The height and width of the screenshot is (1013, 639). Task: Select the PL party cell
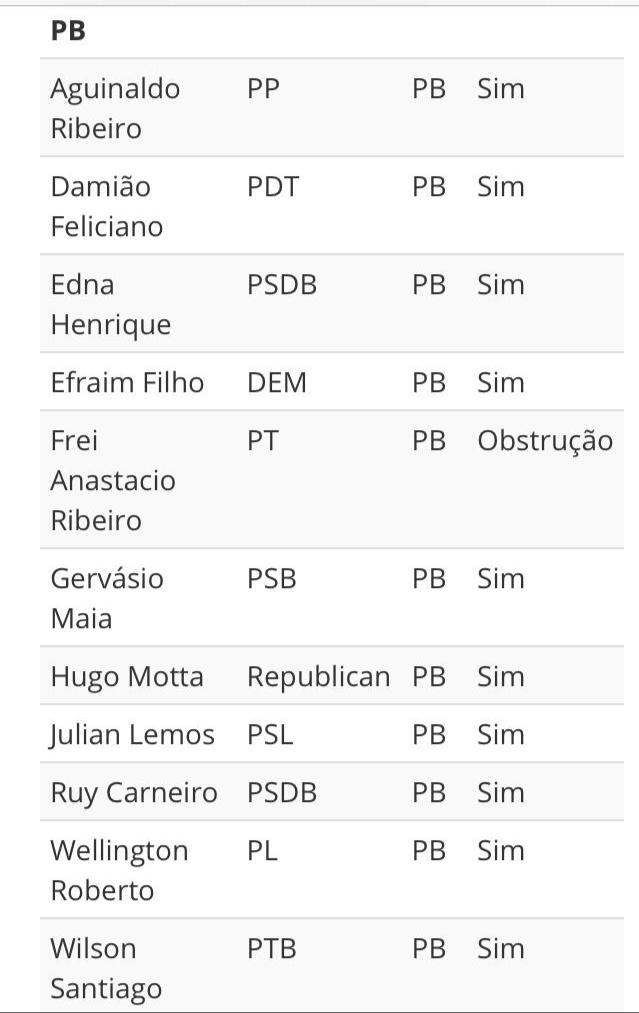click(x=262, y=850)
